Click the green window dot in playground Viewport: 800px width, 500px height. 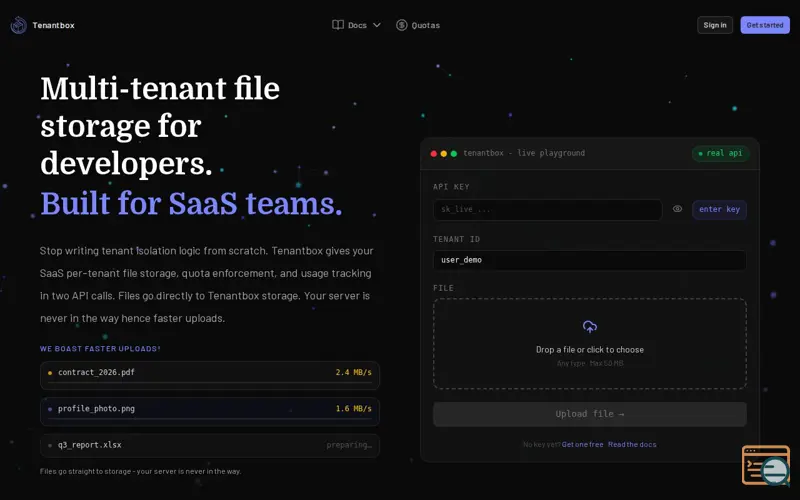point(454,154)
